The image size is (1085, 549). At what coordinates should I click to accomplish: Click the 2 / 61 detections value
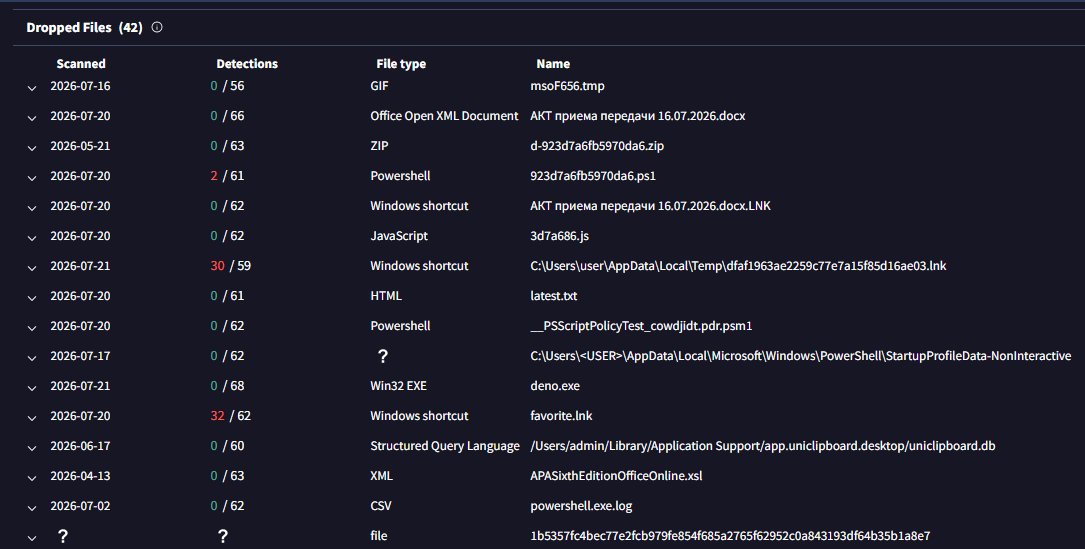click(x=227, y=176)
